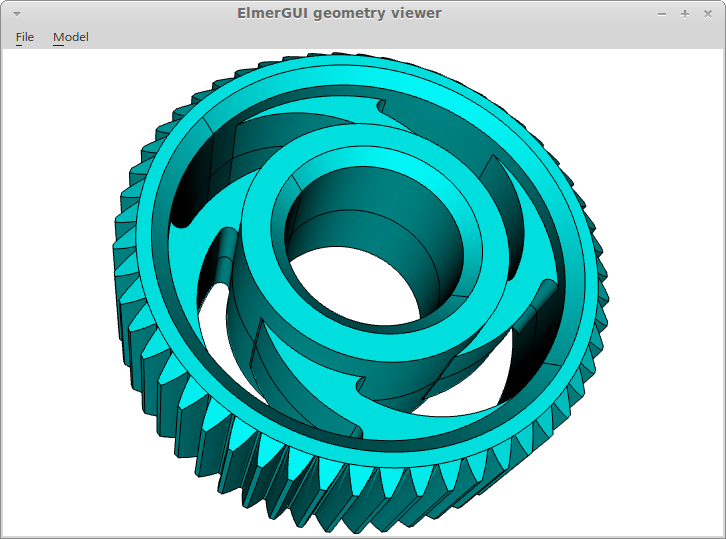Viewport: 726px width, 539px height.
Task: Minimize the geometry viewer window
Action: (x=662, y=14)
